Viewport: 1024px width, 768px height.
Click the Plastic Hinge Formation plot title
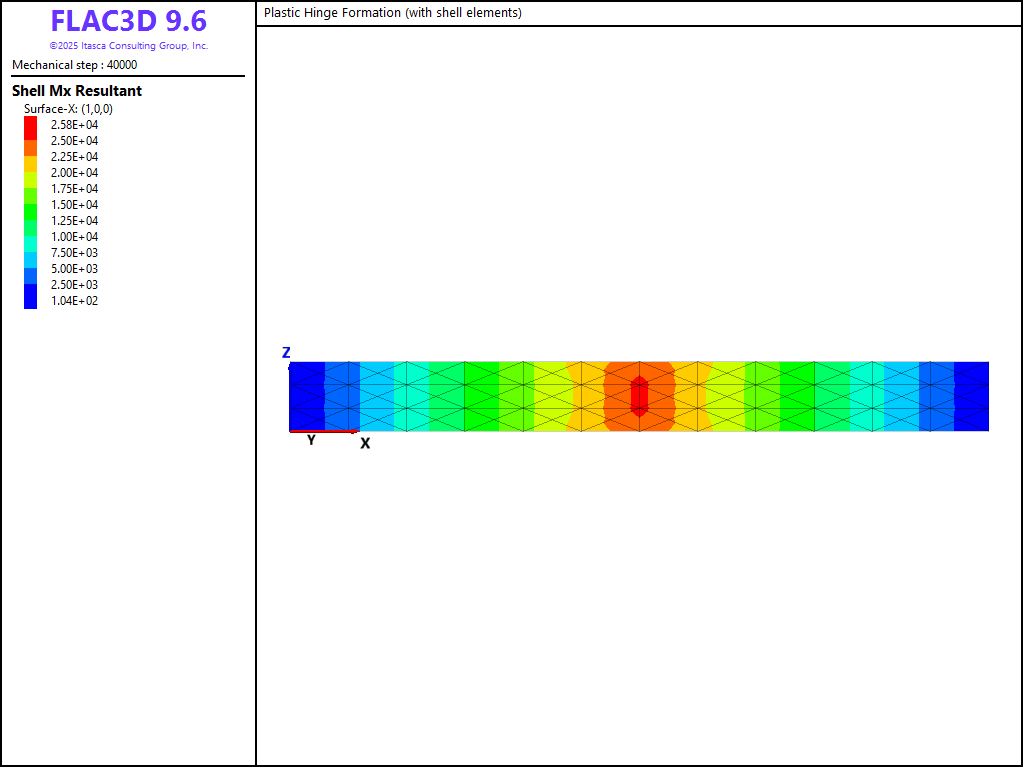pyautogui.click(x=393, y=13)
